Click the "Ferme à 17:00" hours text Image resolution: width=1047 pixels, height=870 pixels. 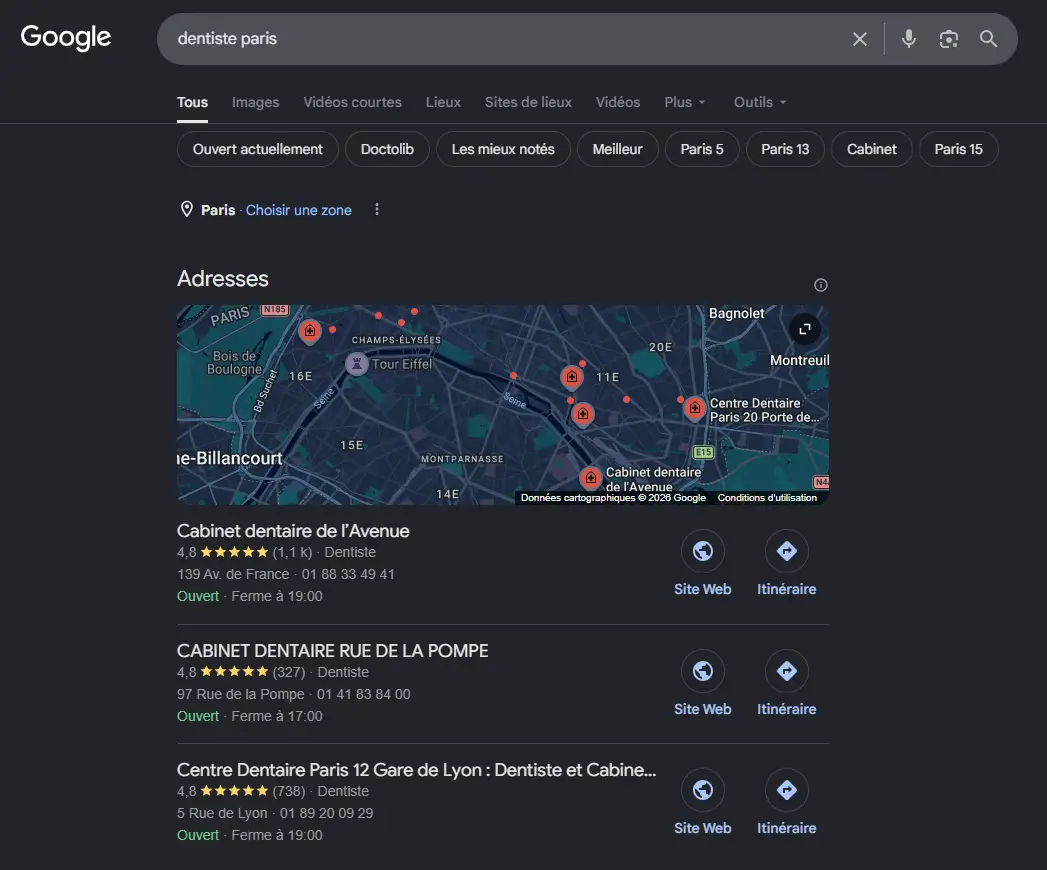(x=276, y=716)
